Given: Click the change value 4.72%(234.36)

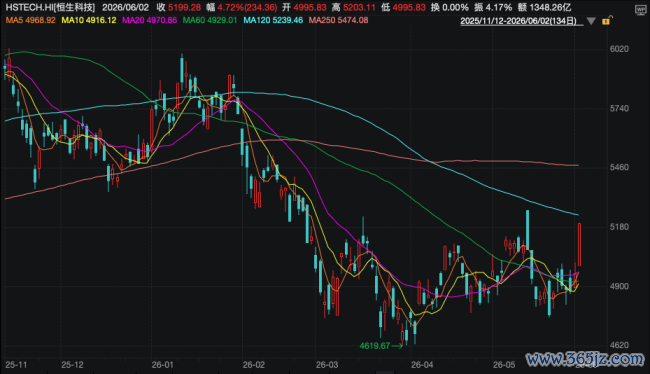Looking at the screenshot, I should click(247, 7).
